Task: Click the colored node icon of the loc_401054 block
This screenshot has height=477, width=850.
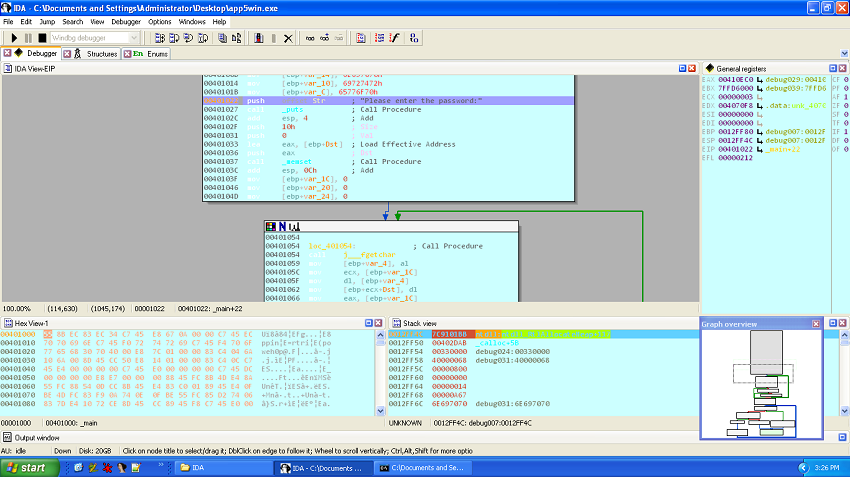Action: [271, 227]
